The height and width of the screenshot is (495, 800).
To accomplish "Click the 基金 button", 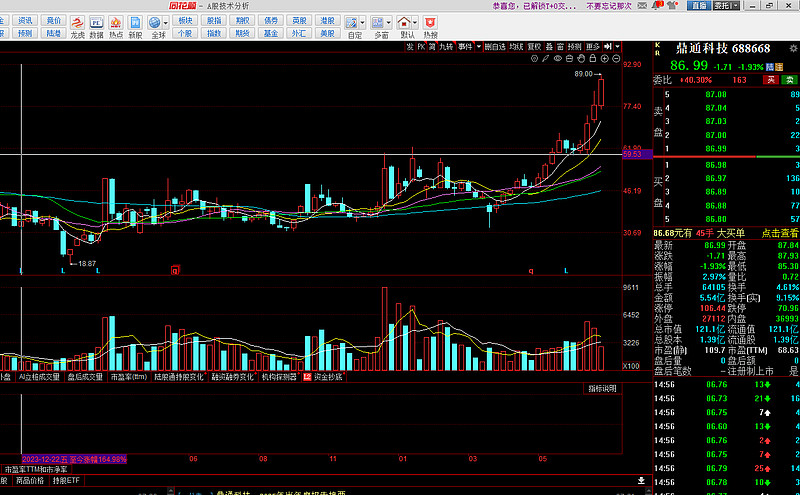I will pos(271,34).
